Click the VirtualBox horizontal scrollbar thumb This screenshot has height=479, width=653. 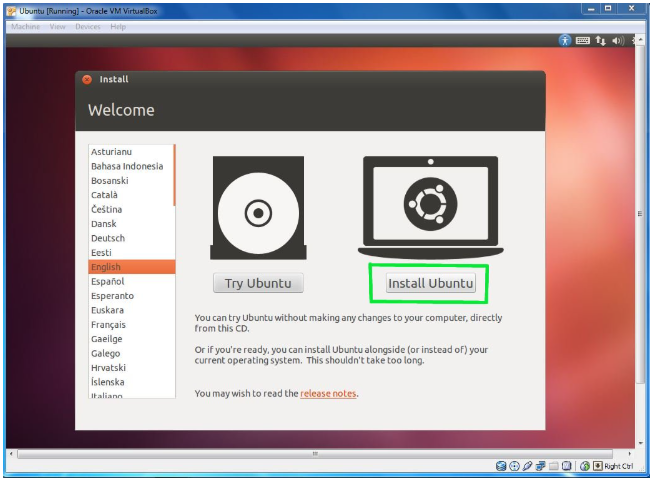point(315,454)
